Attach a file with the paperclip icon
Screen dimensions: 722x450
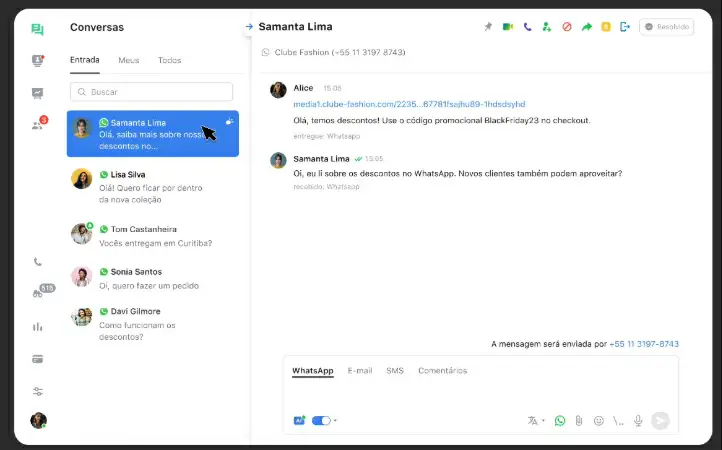579,421
